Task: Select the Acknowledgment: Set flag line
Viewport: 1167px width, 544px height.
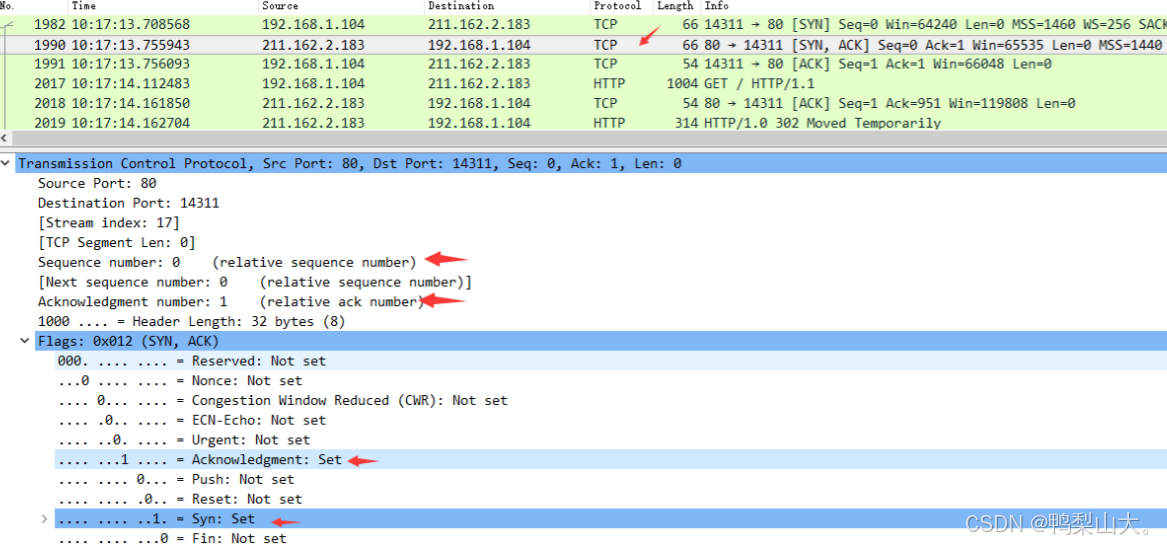Action: tap(199, 460)
